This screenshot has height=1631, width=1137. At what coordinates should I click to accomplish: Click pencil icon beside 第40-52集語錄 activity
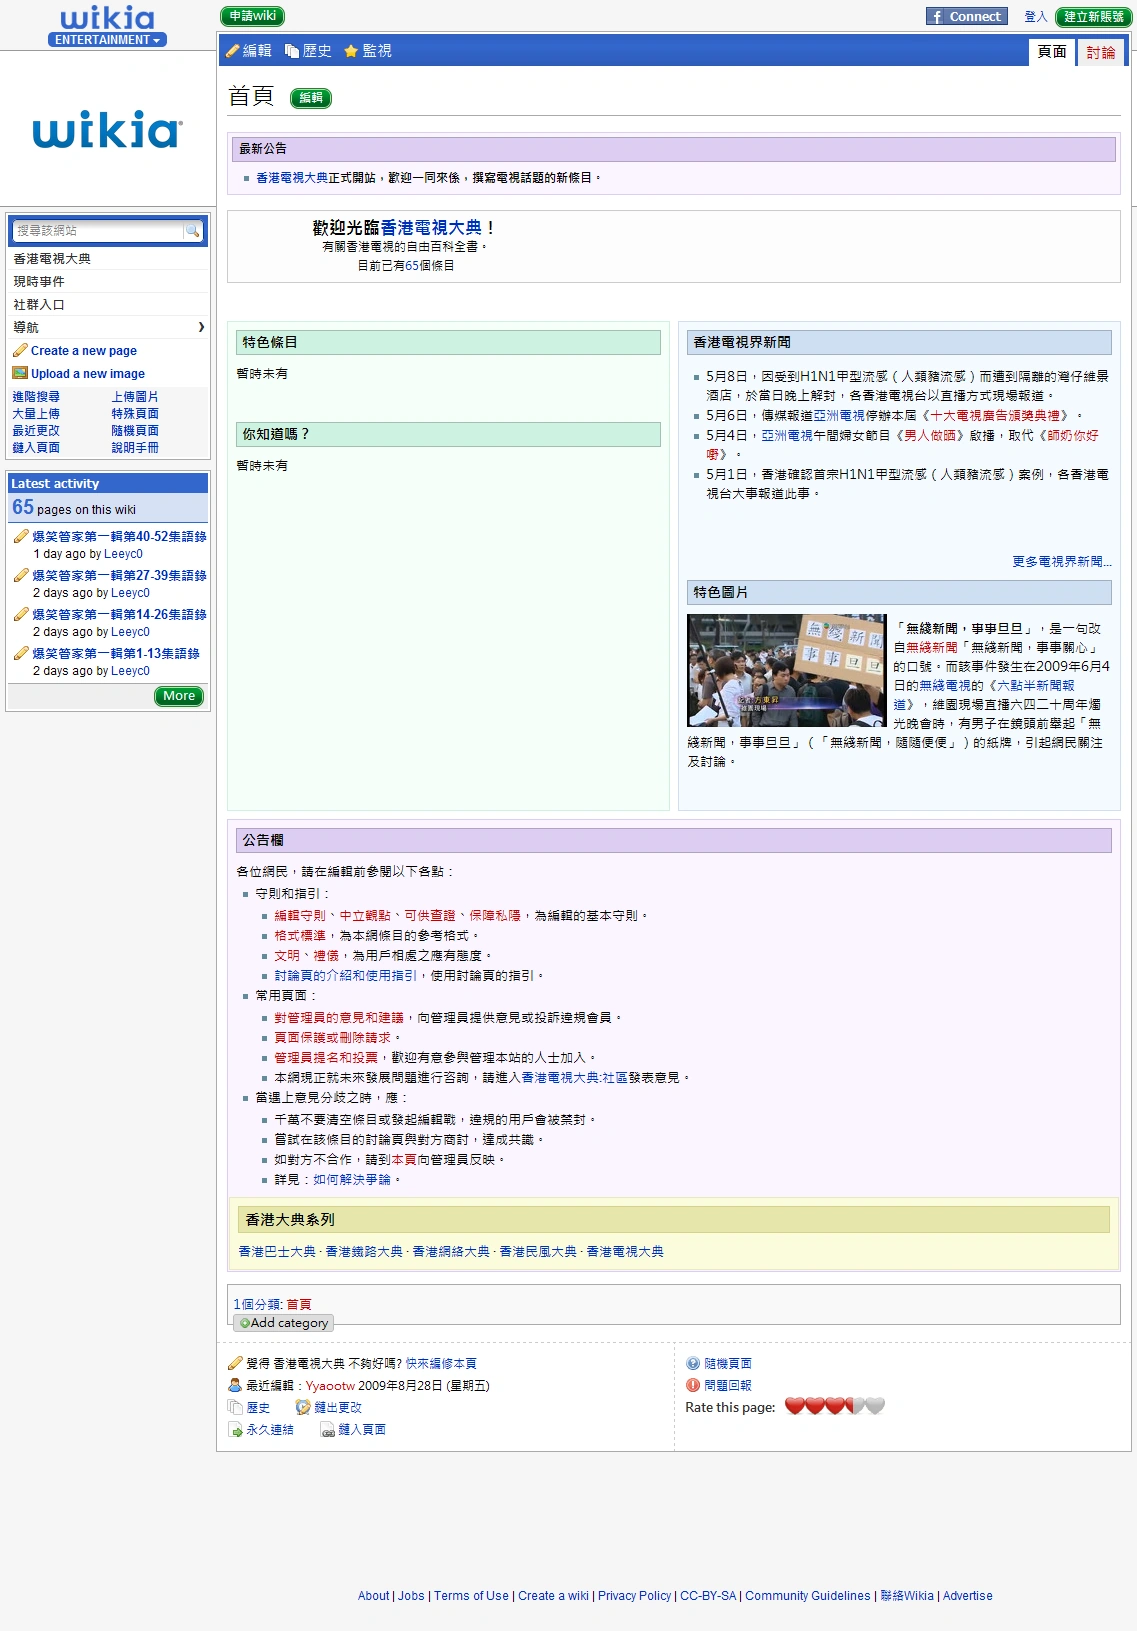point(21,537)
